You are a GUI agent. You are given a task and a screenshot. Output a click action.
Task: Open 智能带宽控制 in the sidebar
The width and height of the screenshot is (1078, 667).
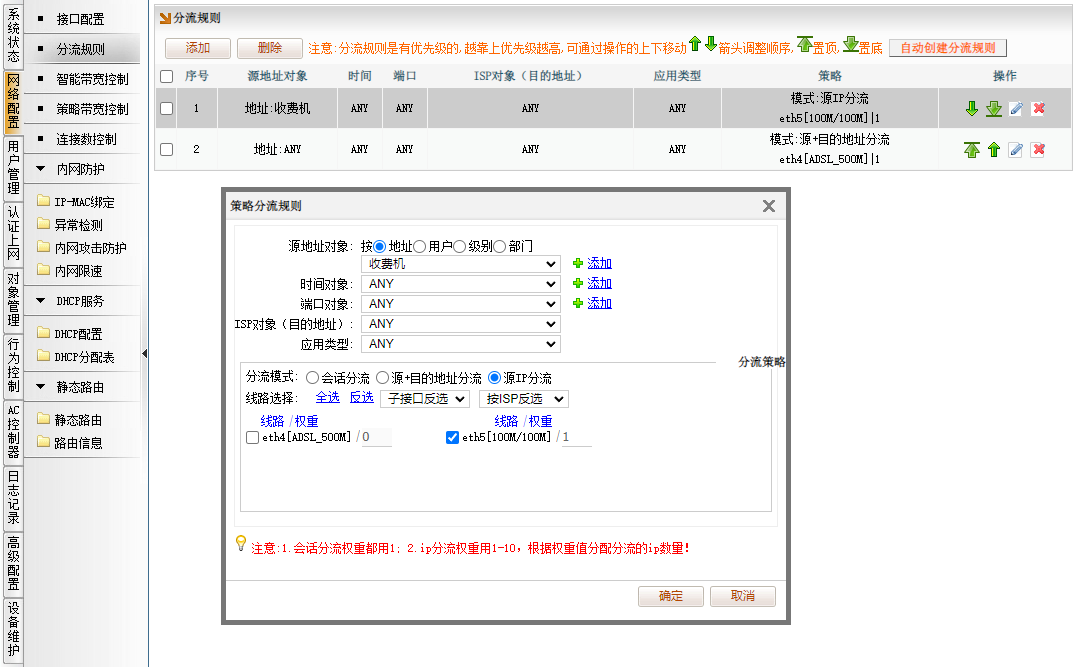coord(92,79)
